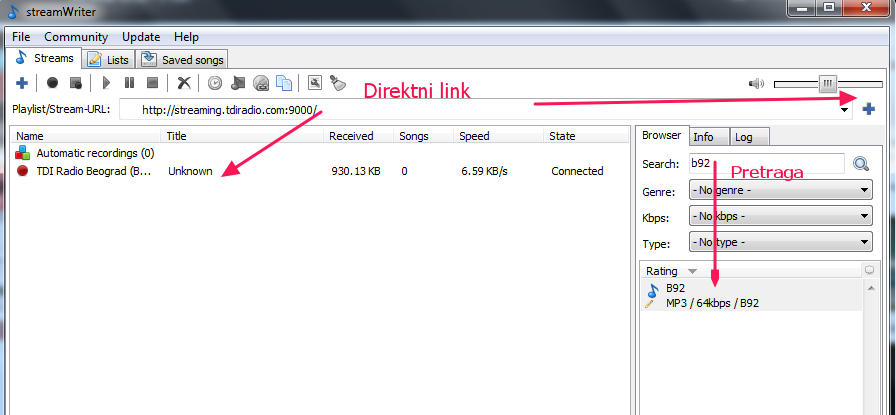Click the Pause toolbar button
Viewport: 896px width, 415px height.
130,83
